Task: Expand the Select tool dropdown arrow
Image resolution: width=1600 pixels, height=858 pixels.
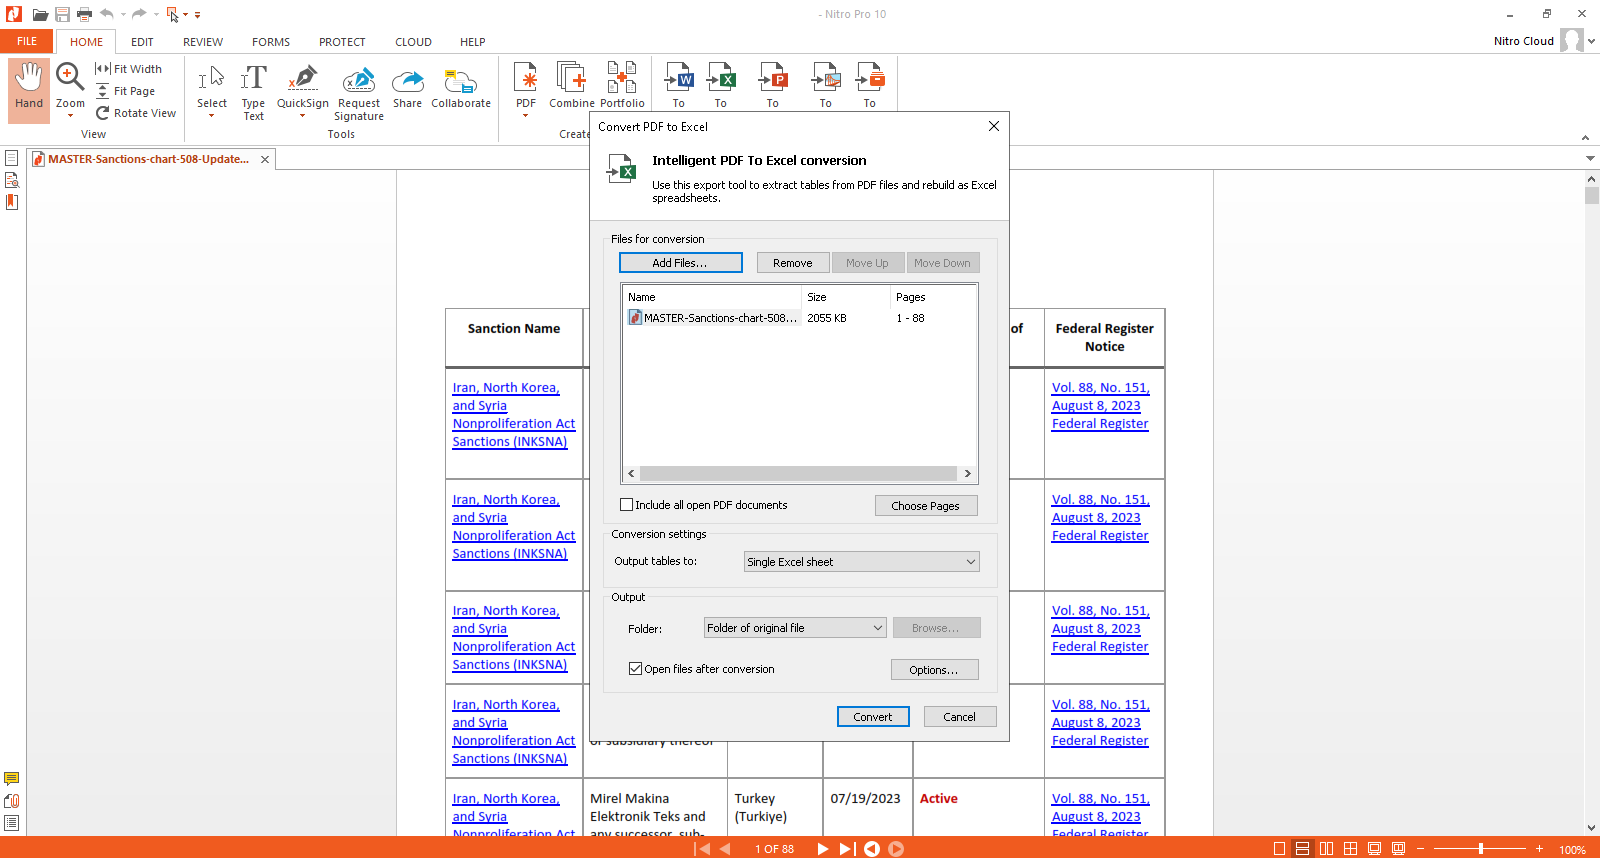Action: (x=211, y=116)
